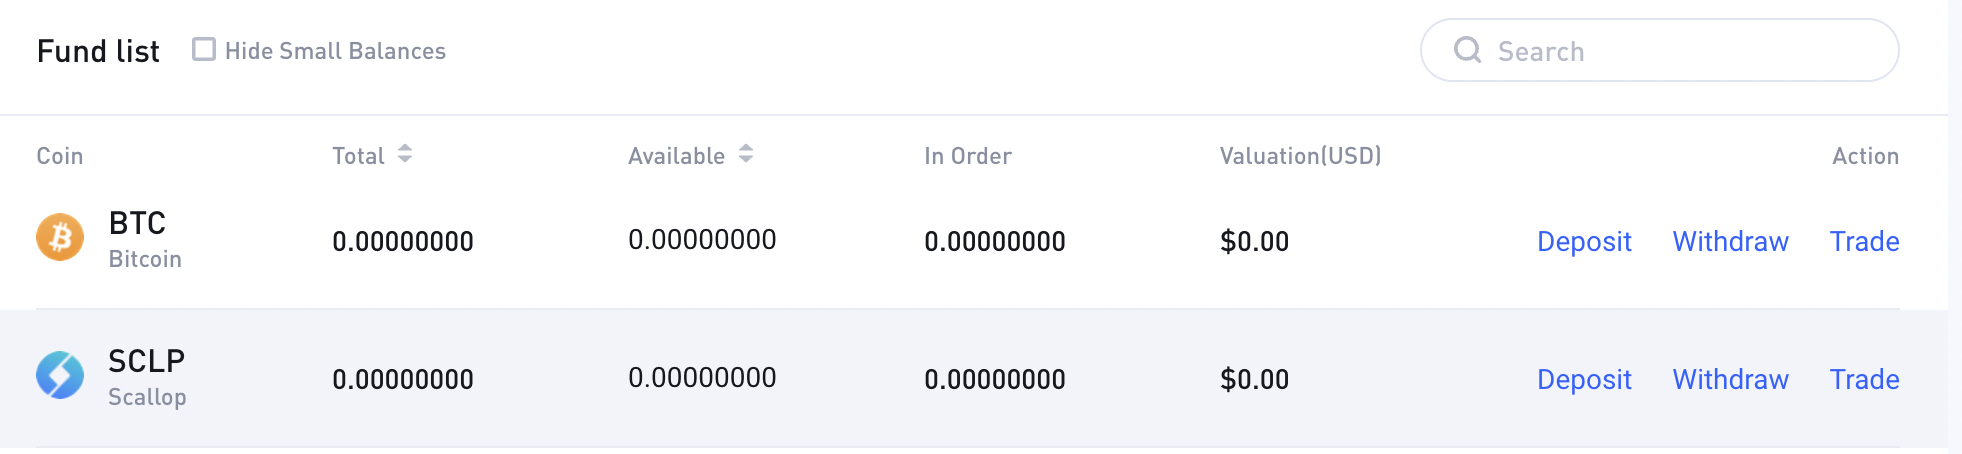Image resolution: width=1962 pixels, height=454 pixels.
Task: Sort by Available using the arrows icon
Action: [x=746, y=154]
